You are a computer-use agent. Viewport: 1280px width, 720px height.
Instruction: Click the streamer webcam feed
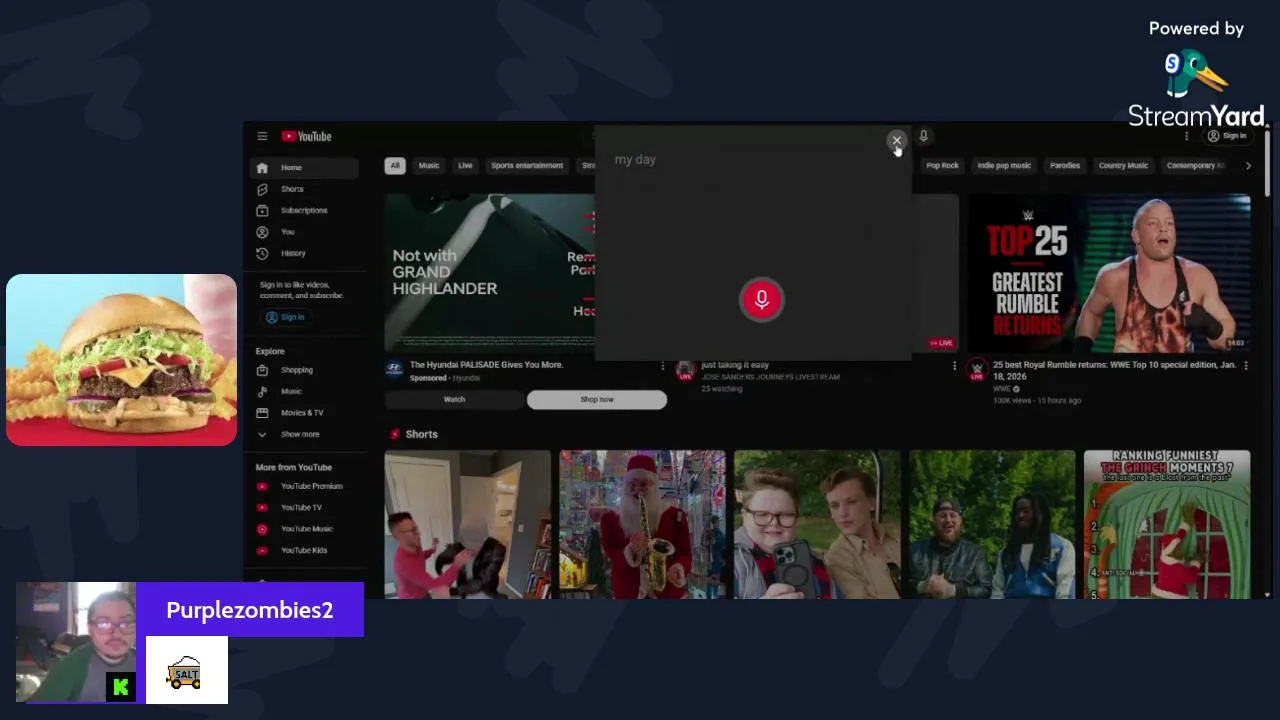tap(76, 642)
